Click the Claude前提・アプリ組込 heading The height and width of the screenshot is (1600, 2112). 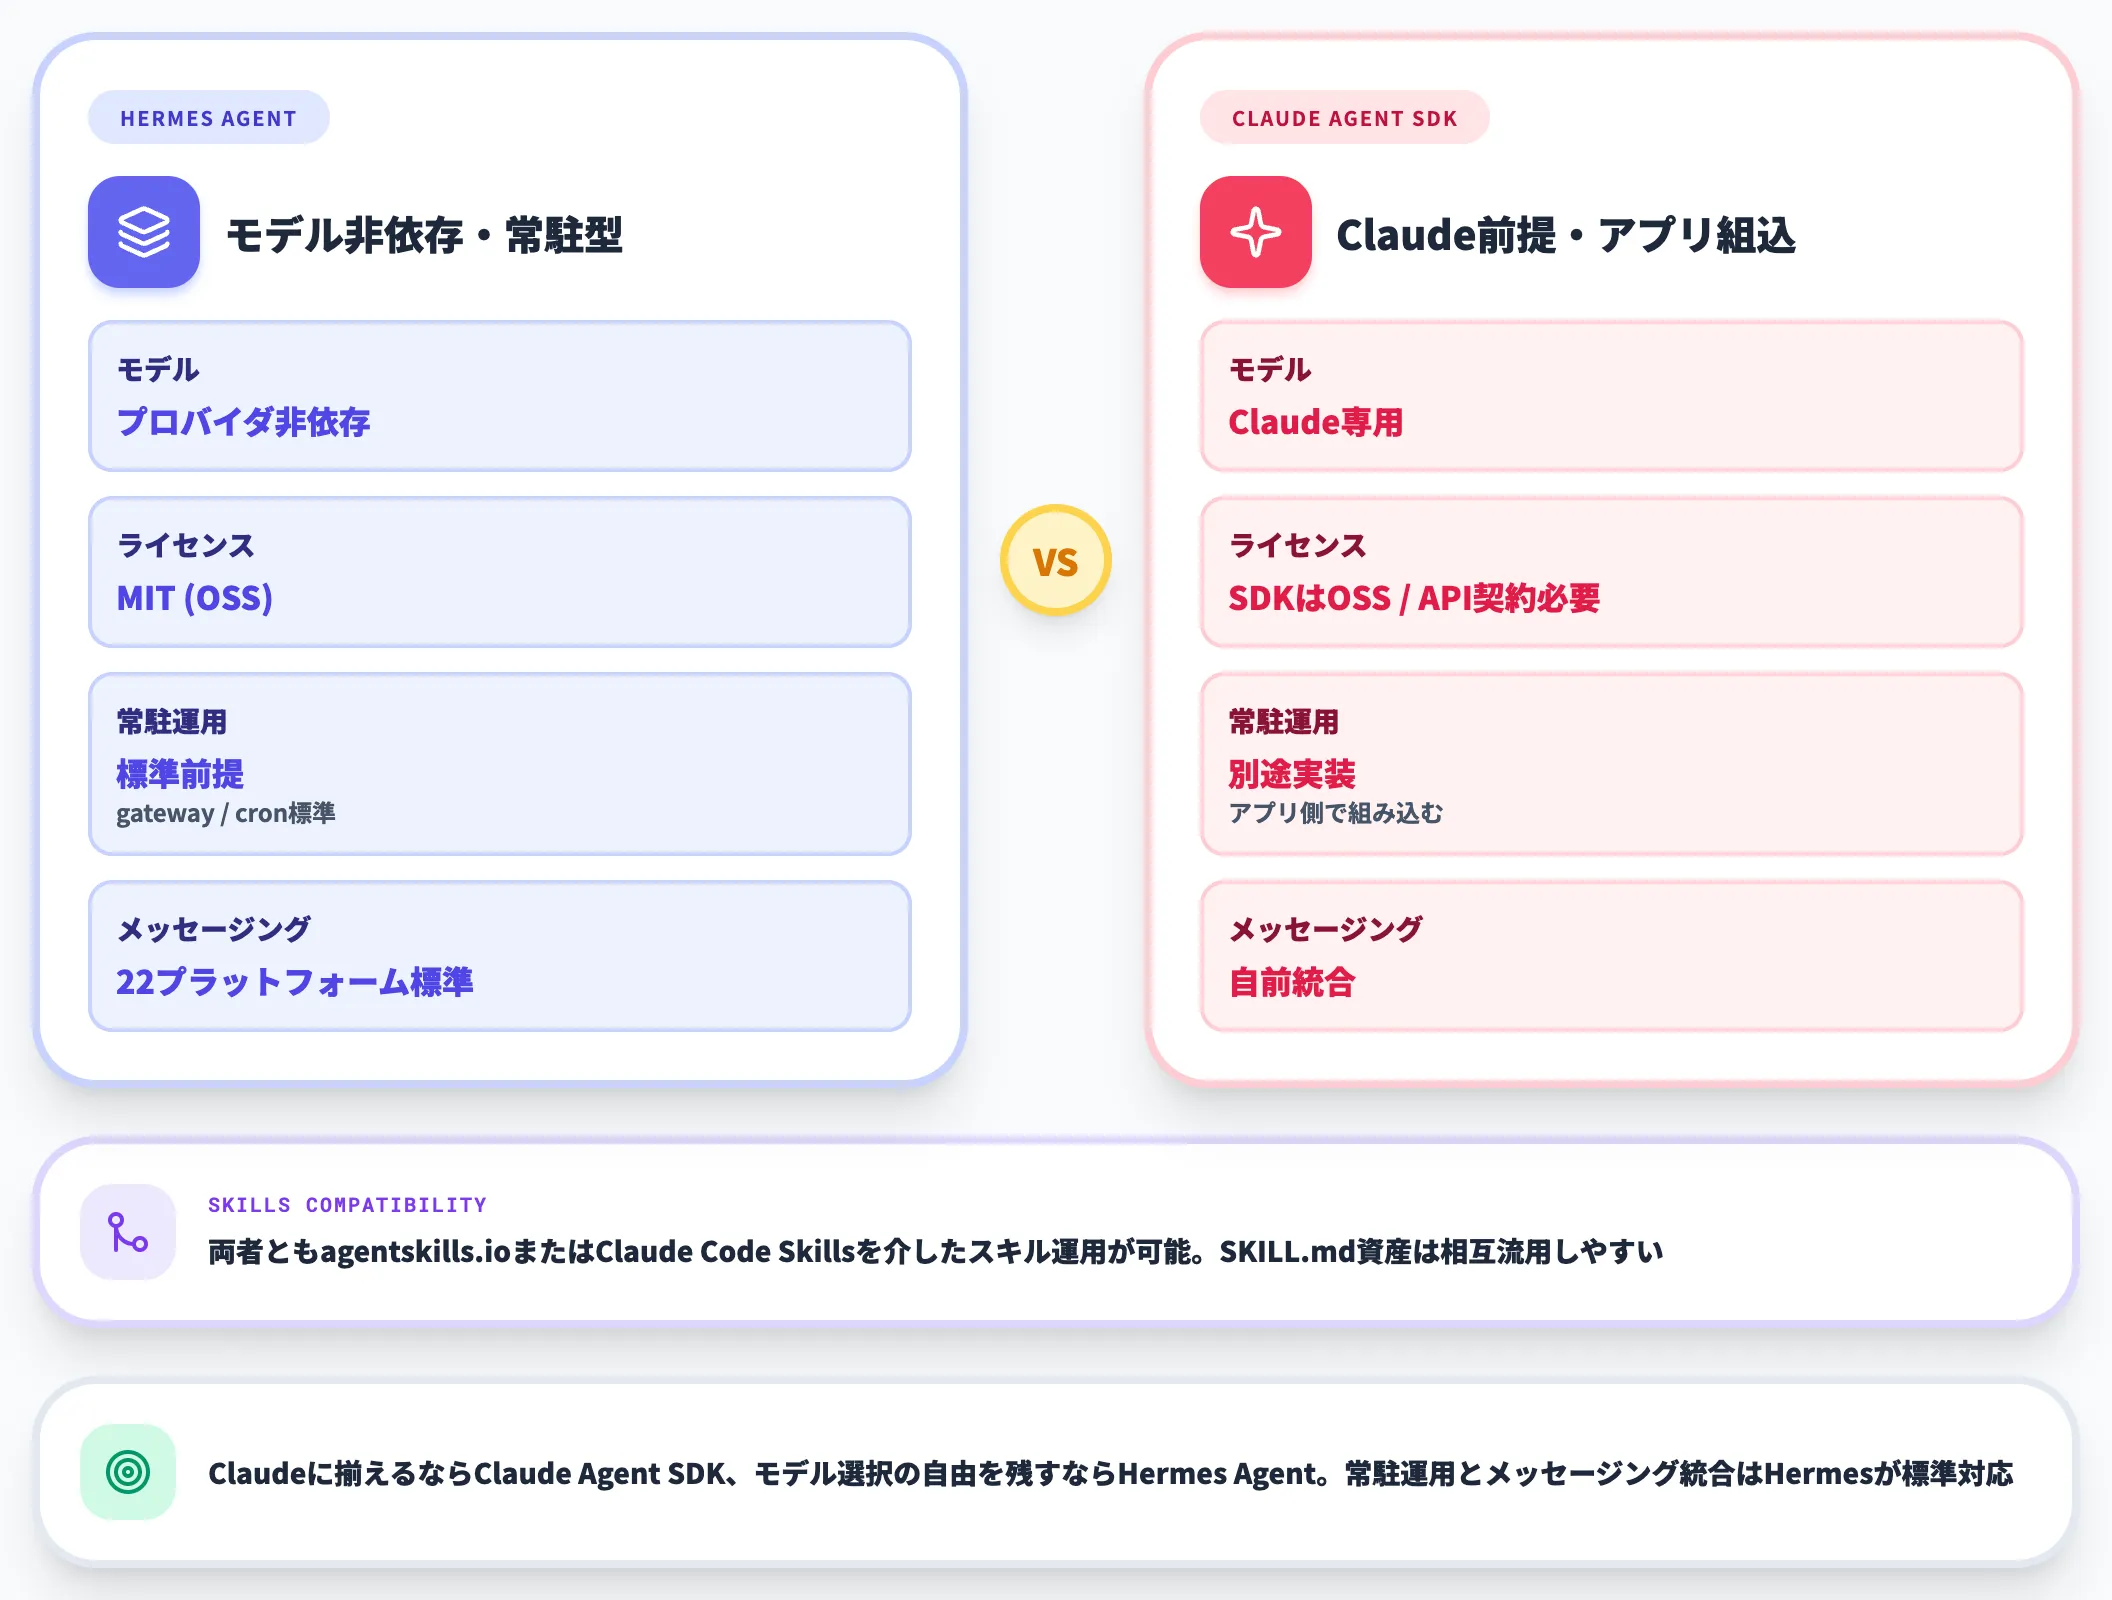coord(1566,235)
